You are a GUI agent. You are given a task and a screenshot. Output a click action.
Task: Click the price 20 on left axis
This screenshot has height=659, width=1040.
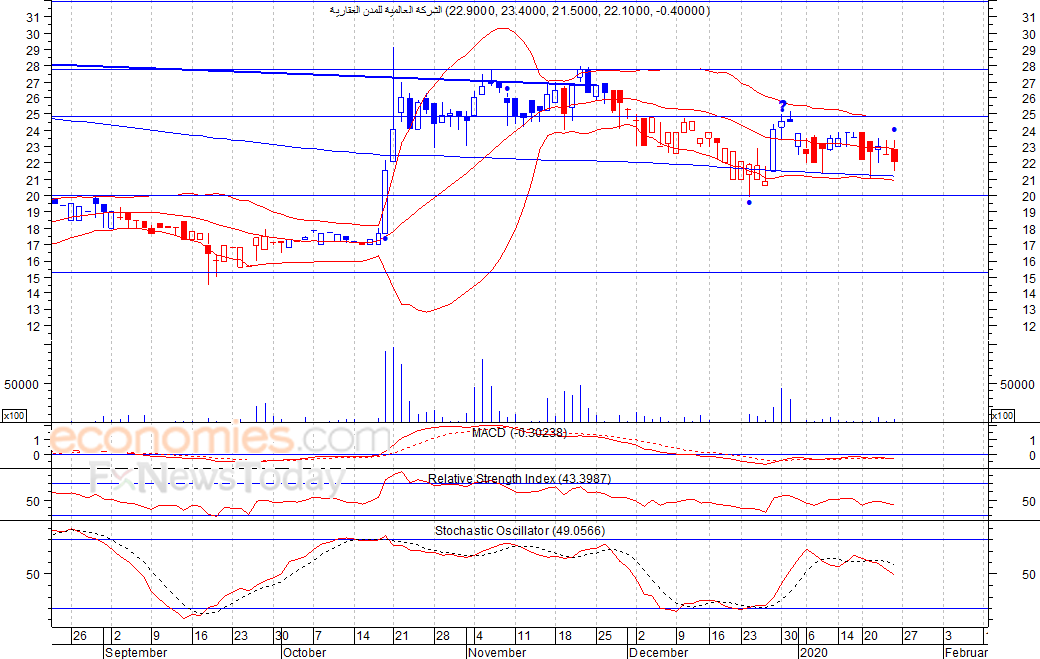point(33,196)
